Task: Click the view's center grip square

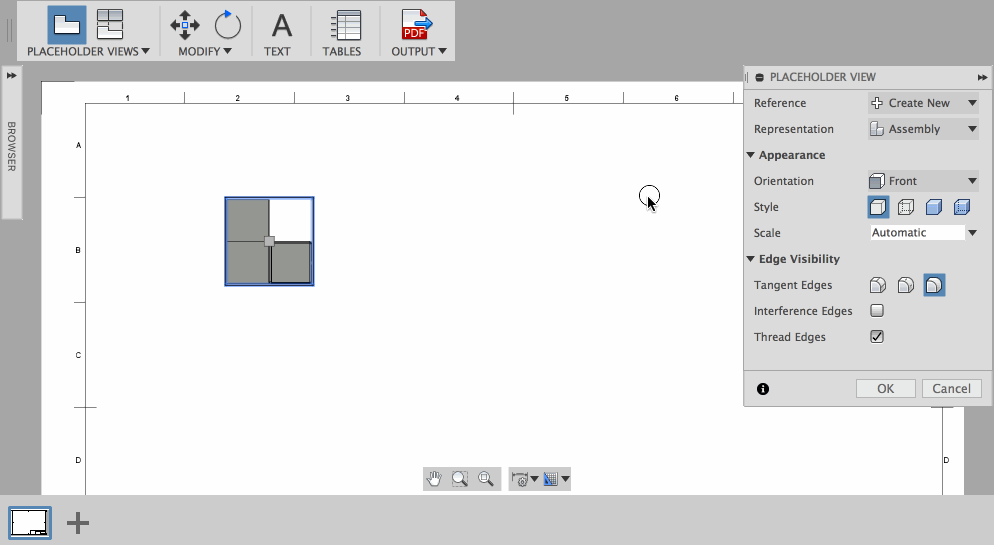Action: [269, 241]
